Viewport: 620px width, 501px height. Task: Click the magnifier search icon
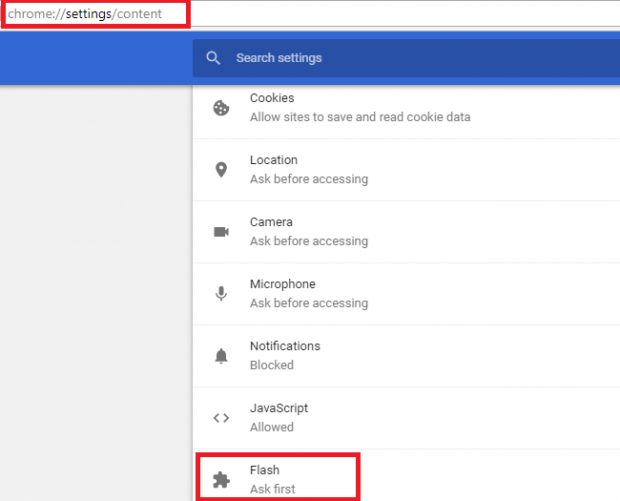pos(213,58)
